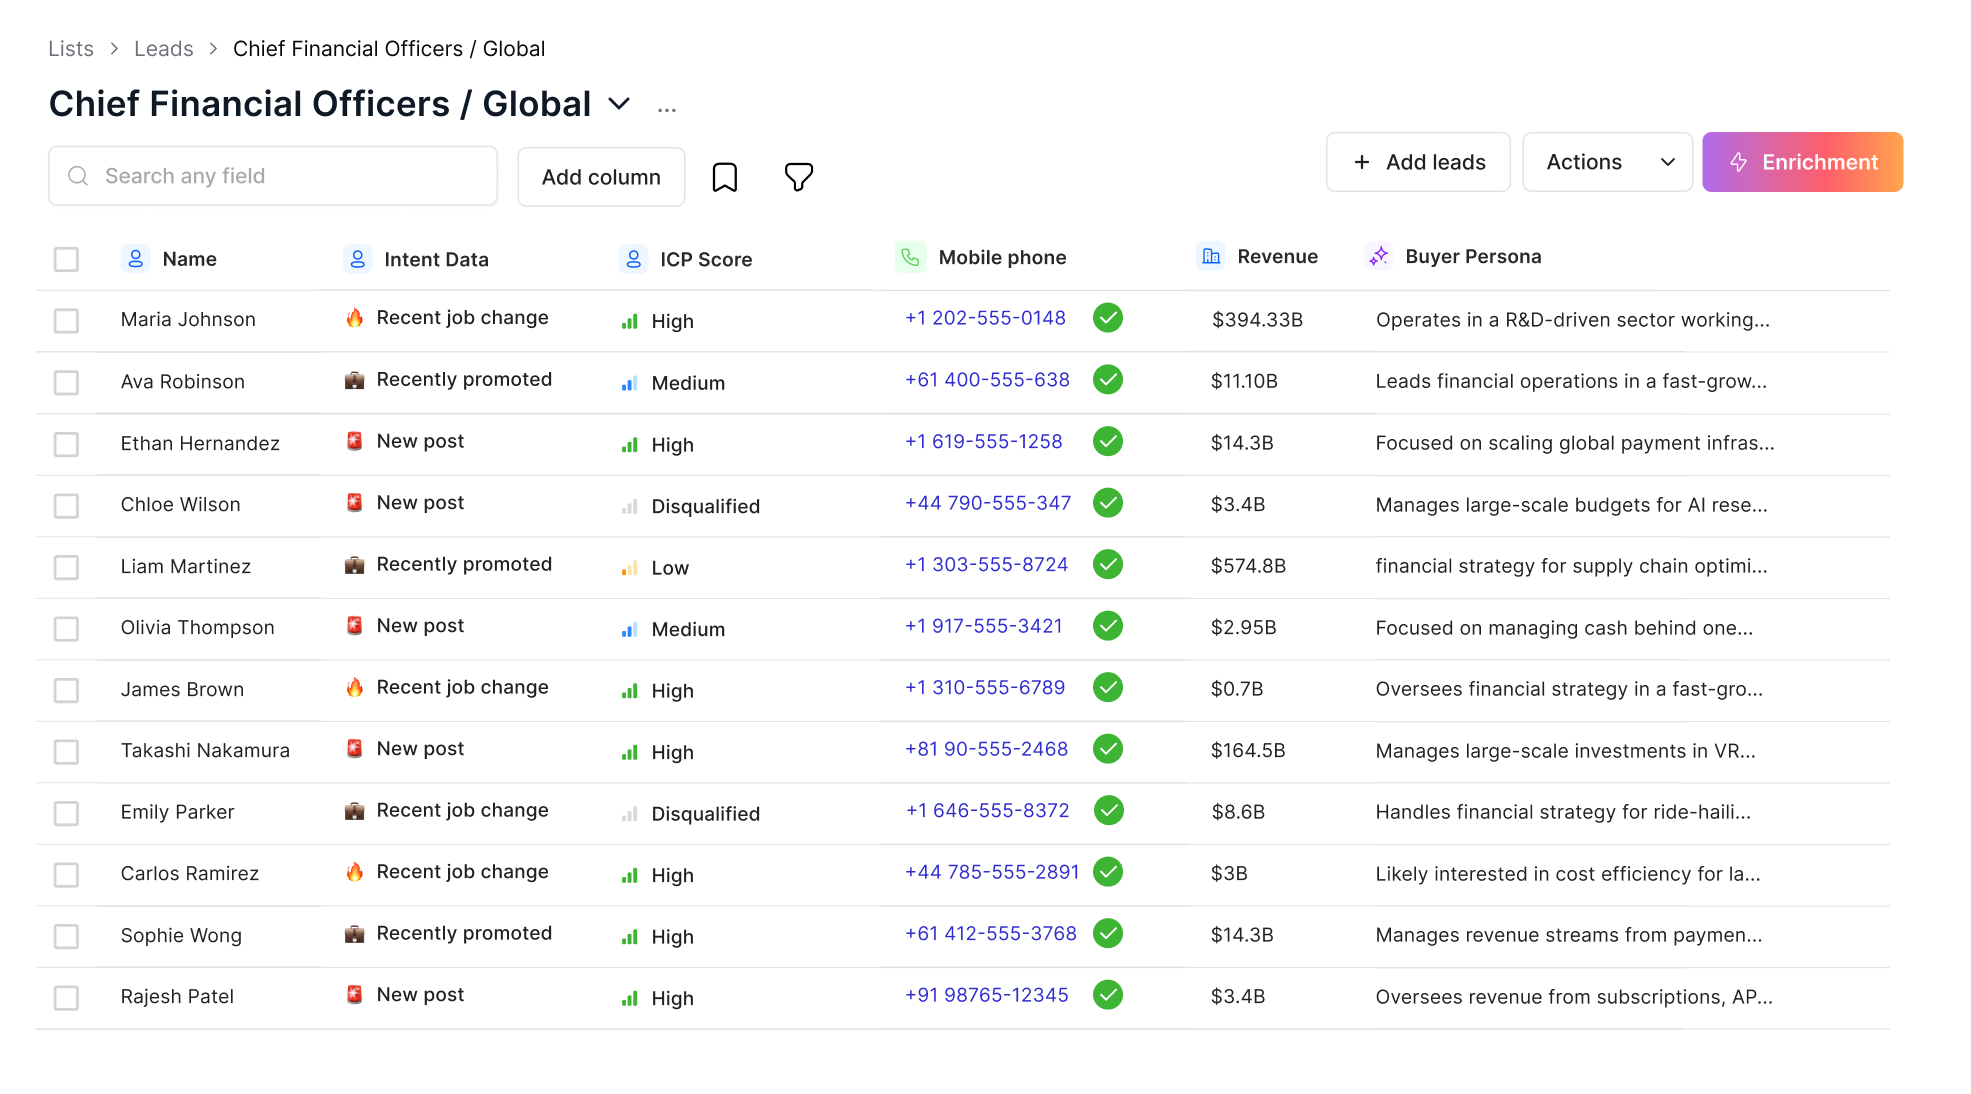Click into the Search any field box

coord(273,176)
